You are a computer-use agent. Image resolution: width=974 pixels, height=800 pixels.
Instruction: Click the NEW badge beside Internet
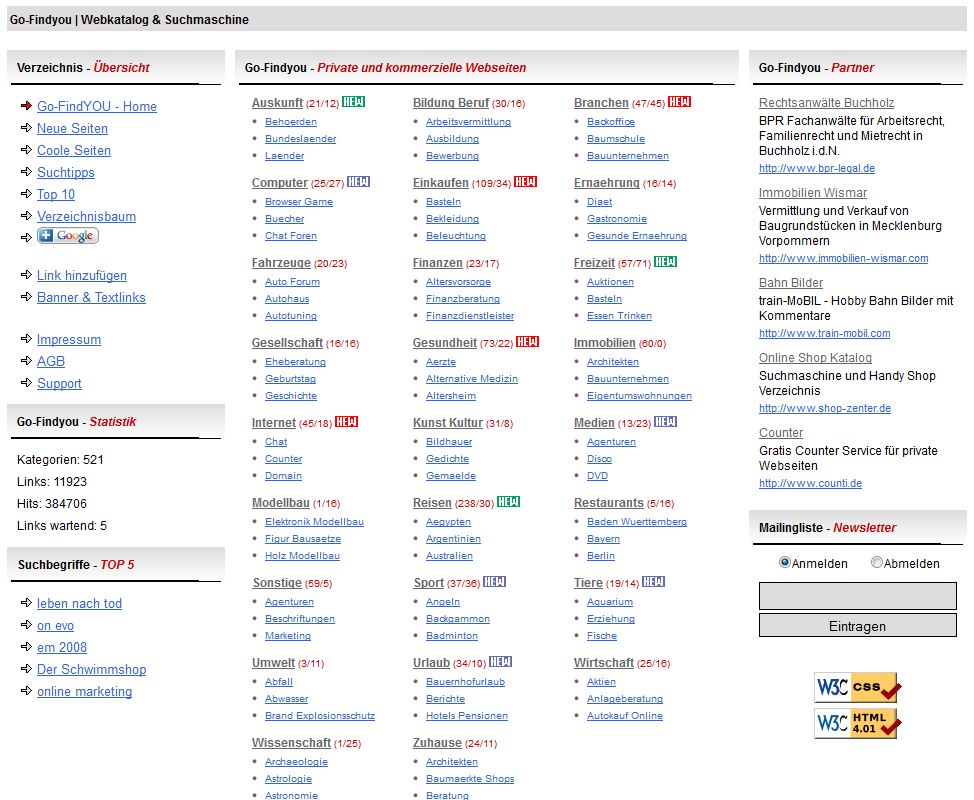pos(347,422)
